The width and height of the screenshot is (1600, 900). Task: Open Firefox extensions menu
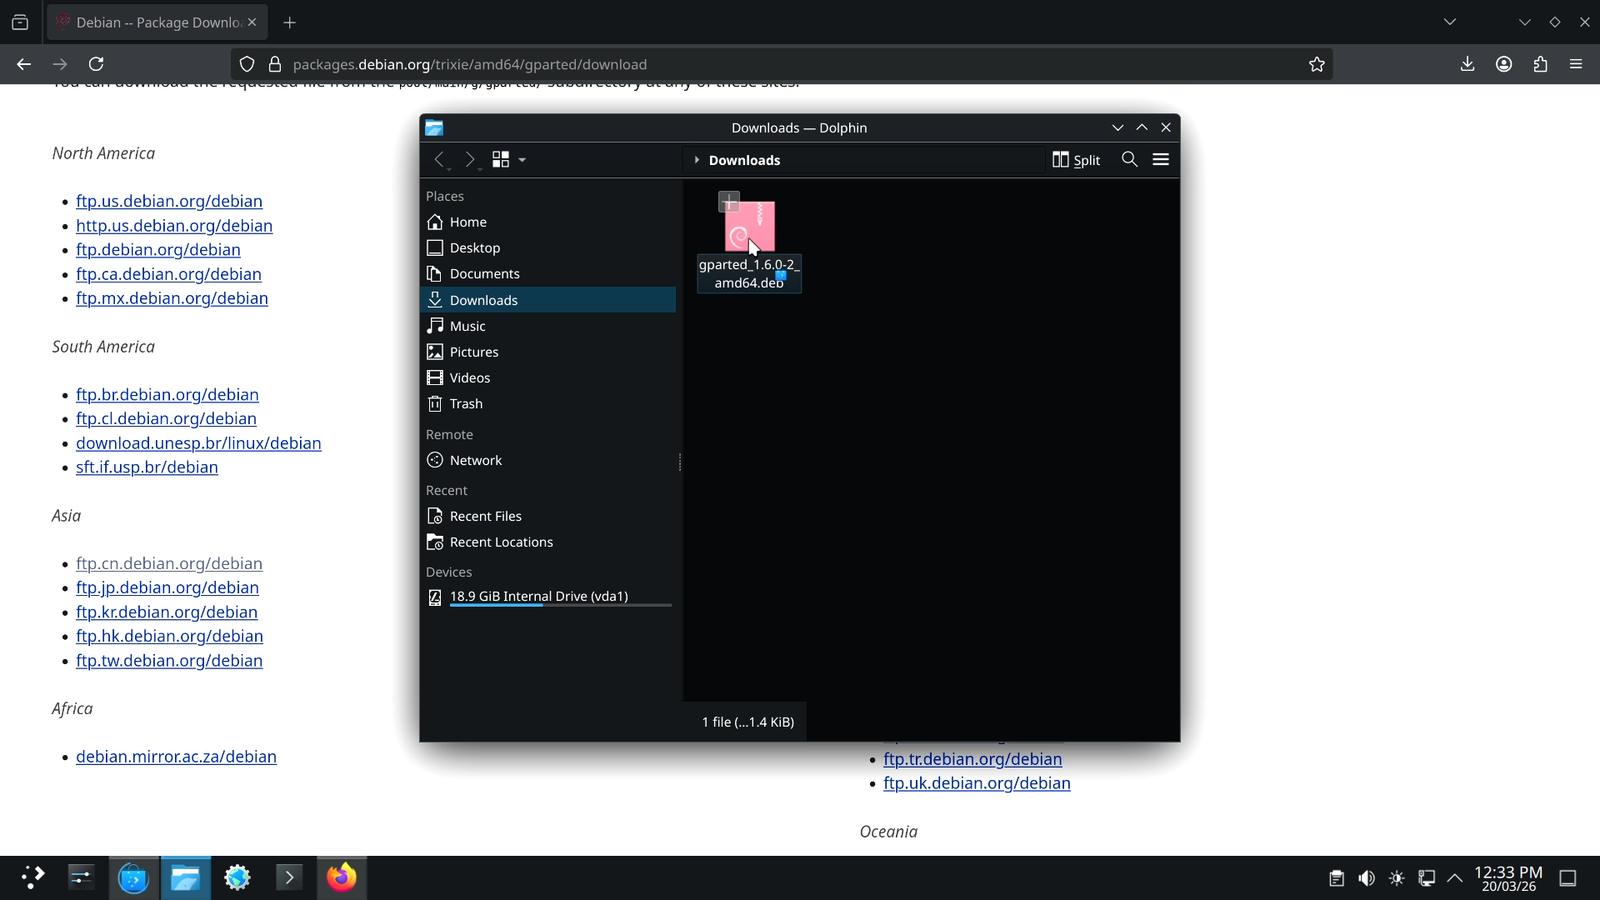[1540, 64]
